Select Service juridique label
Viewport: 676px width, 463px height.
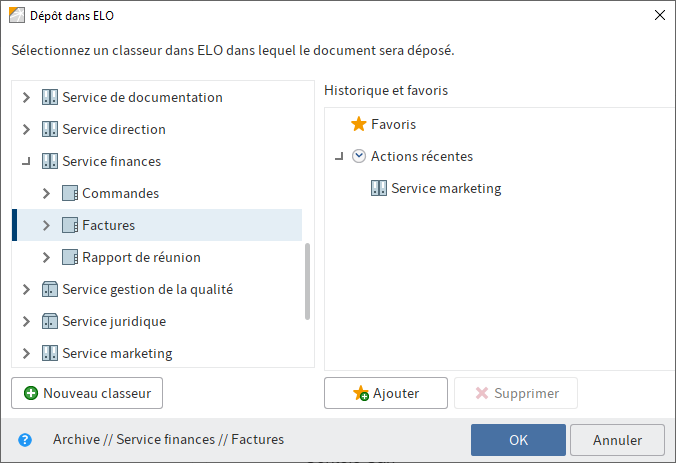click(114, 321)
